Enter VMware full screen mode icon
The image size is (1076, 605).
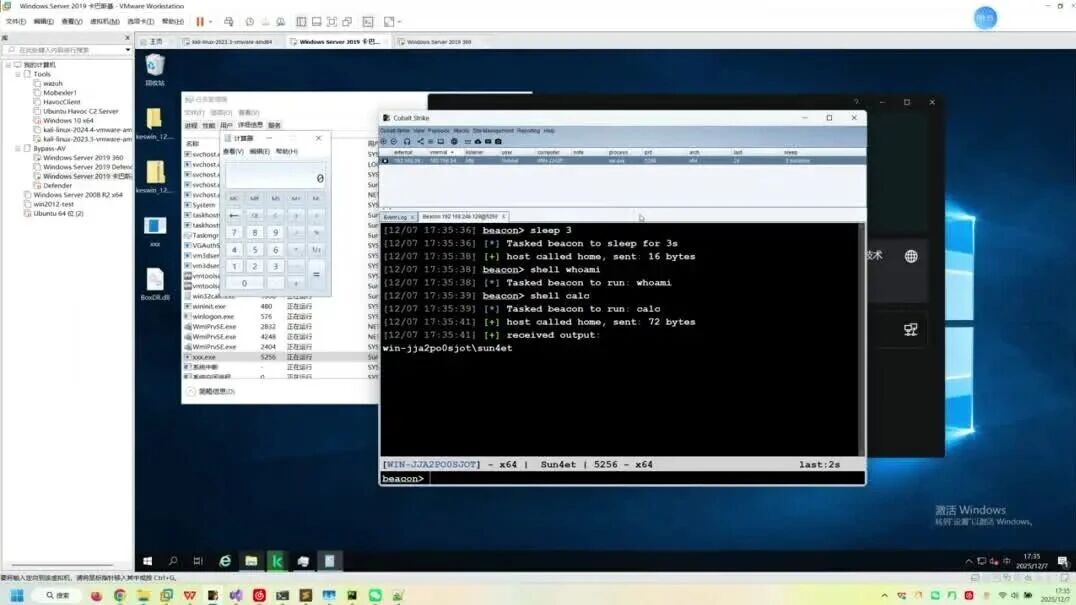point(332,22)
